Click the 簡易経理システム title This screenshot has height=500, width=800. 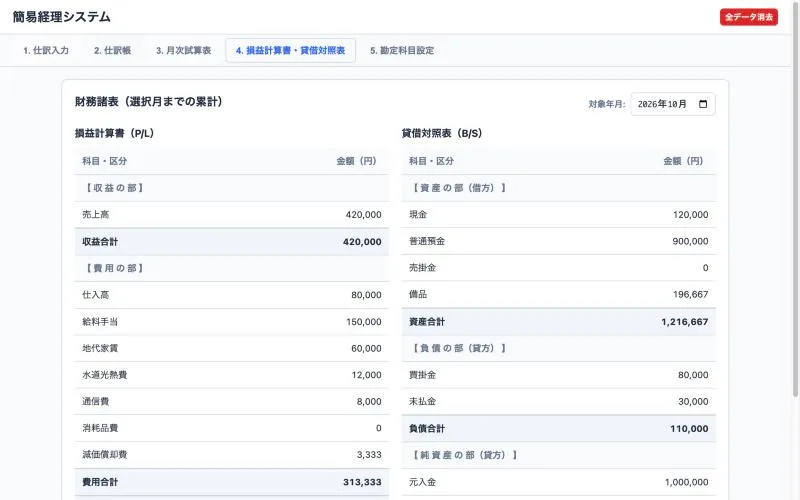tap(61, 17)
